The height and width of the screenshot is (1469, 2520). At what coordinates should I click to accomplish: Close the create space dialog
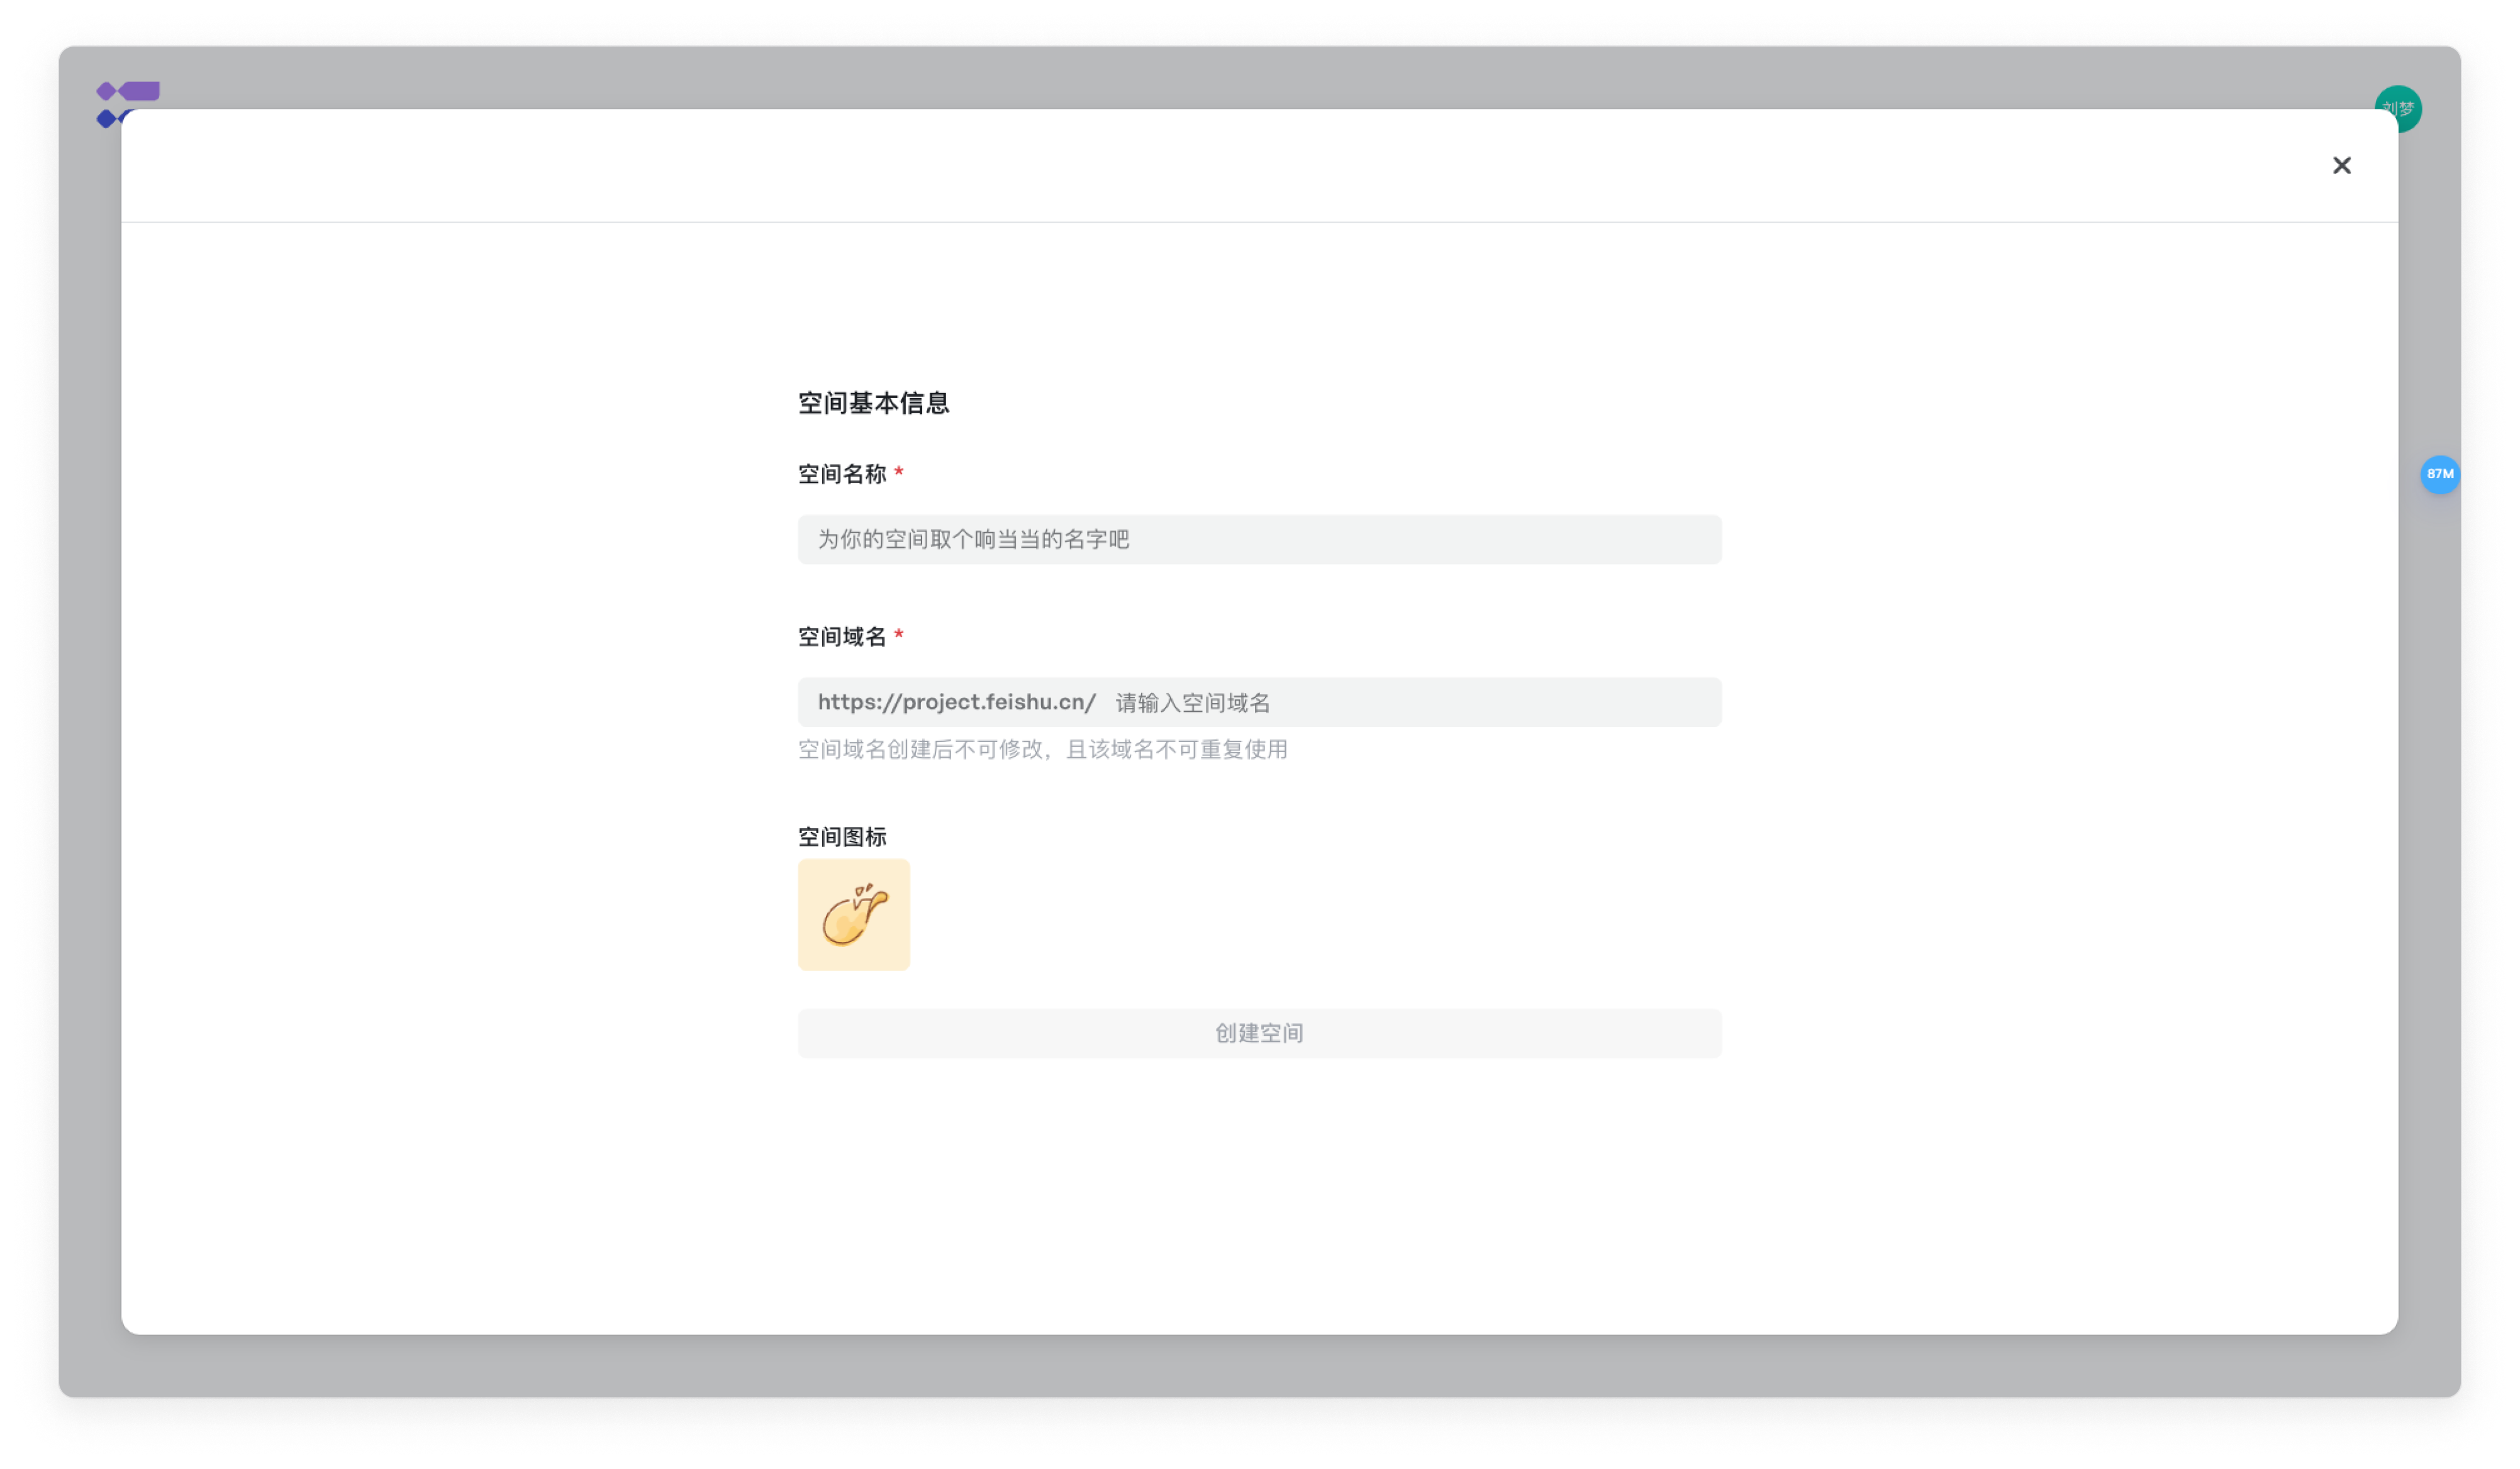(x=2341, y=165)
